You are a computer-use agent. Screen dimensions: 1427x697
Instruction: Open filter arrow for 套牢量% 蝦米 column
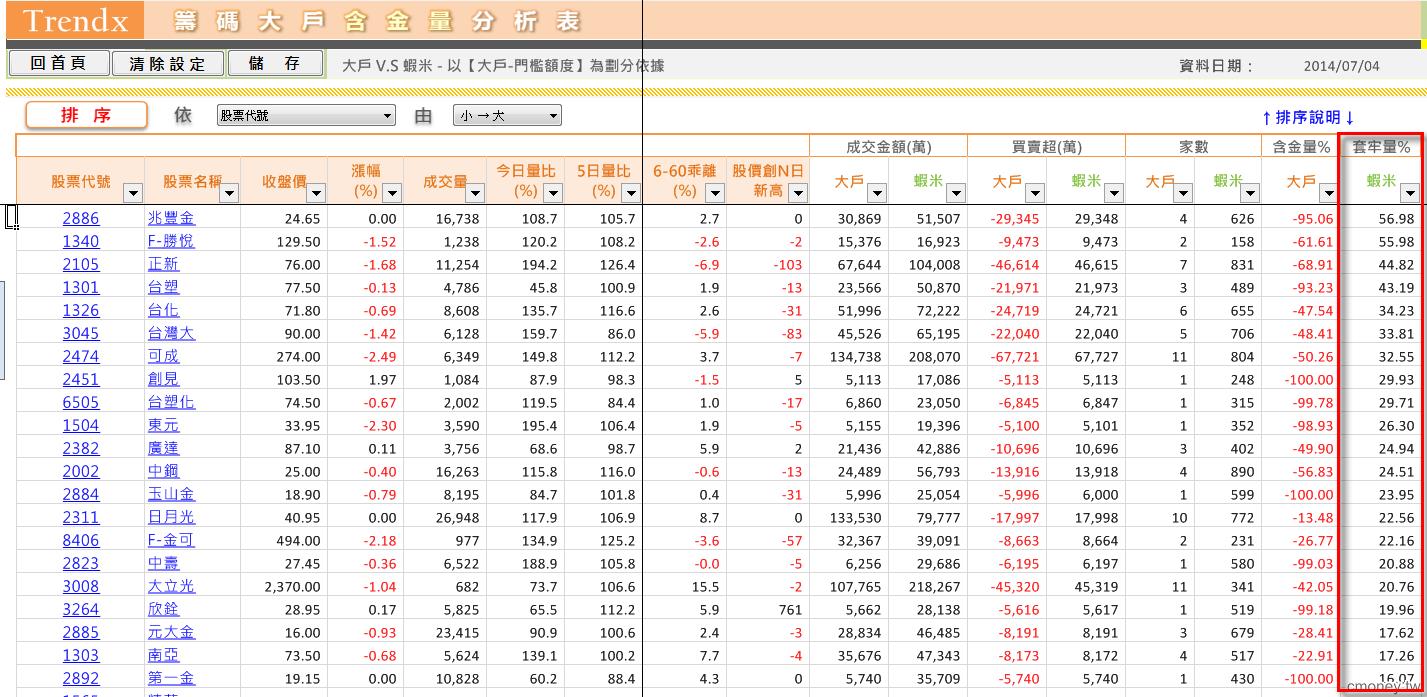1410,193
